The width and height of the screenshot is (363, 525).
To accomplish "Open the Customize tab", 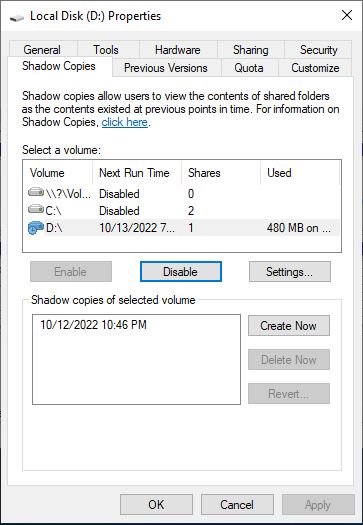I will click(x=315, y=68).
